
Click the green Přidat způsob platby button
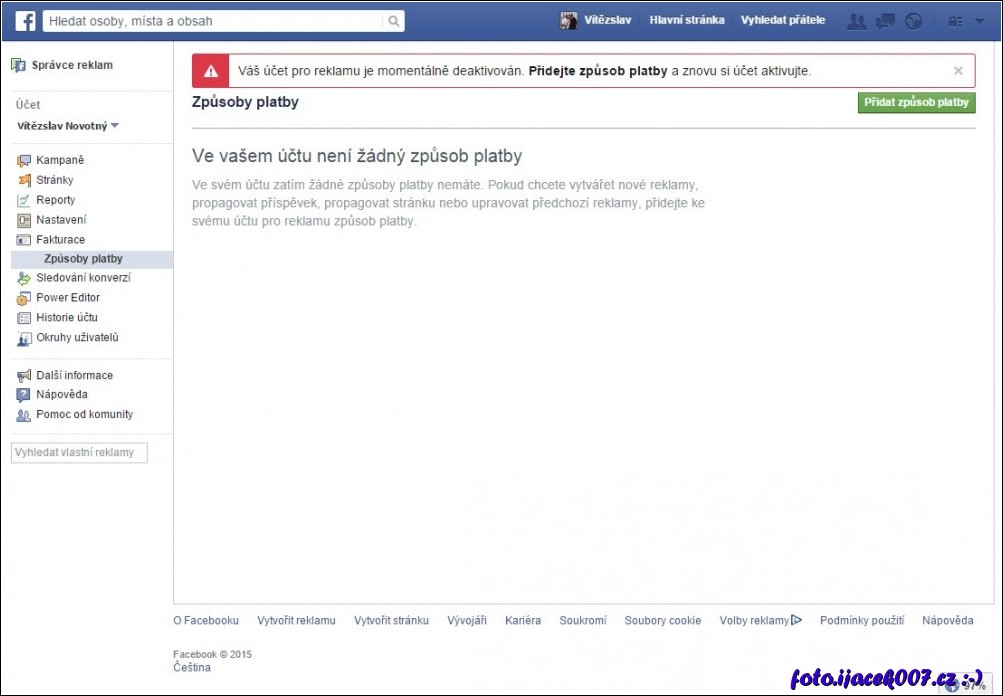pos(916,103)
